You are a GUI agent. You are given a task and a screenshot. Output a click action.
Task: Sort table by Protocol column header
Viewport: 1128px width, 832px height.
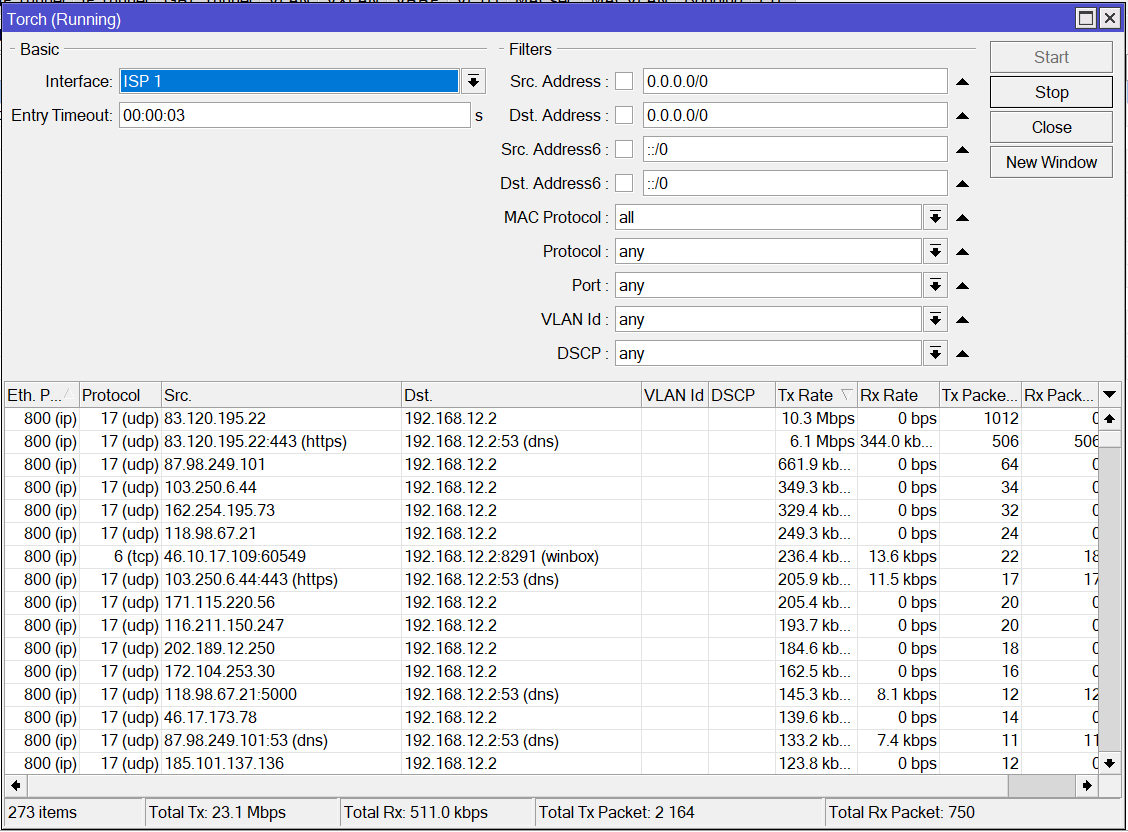118,395
